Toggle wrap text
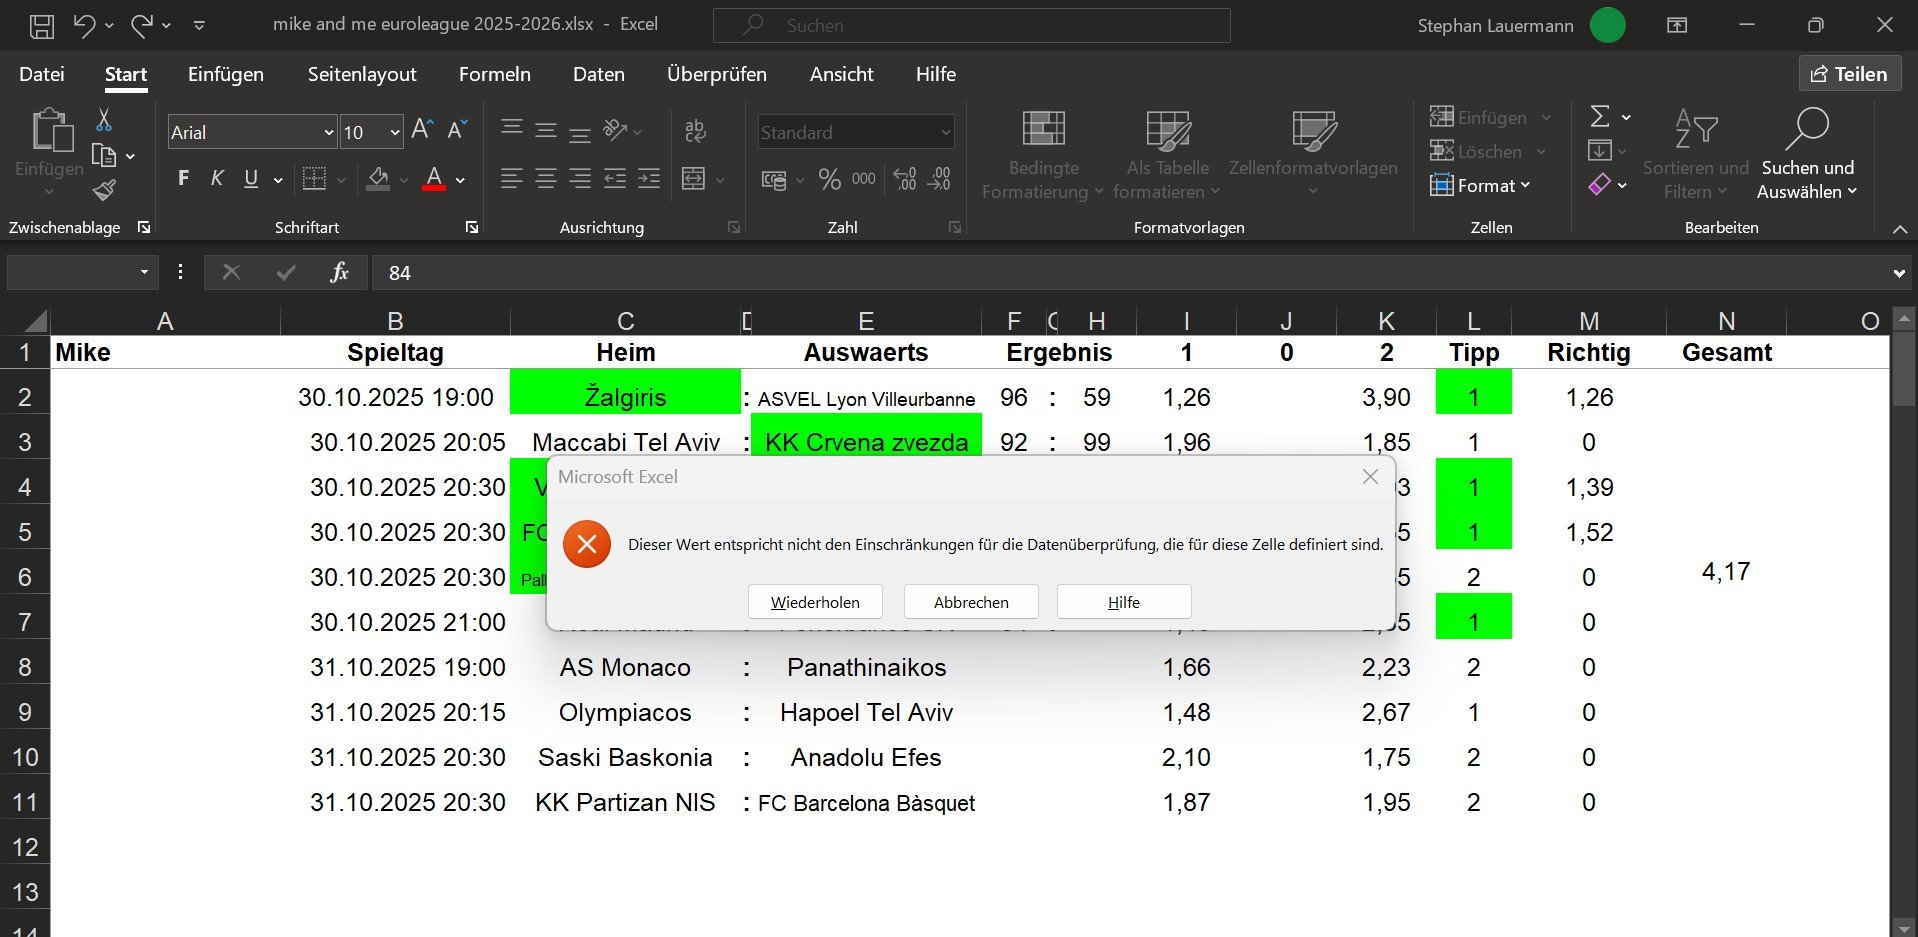Image resolution: width=1918 pixels, height=937 pixels. [x=695, y=130]
